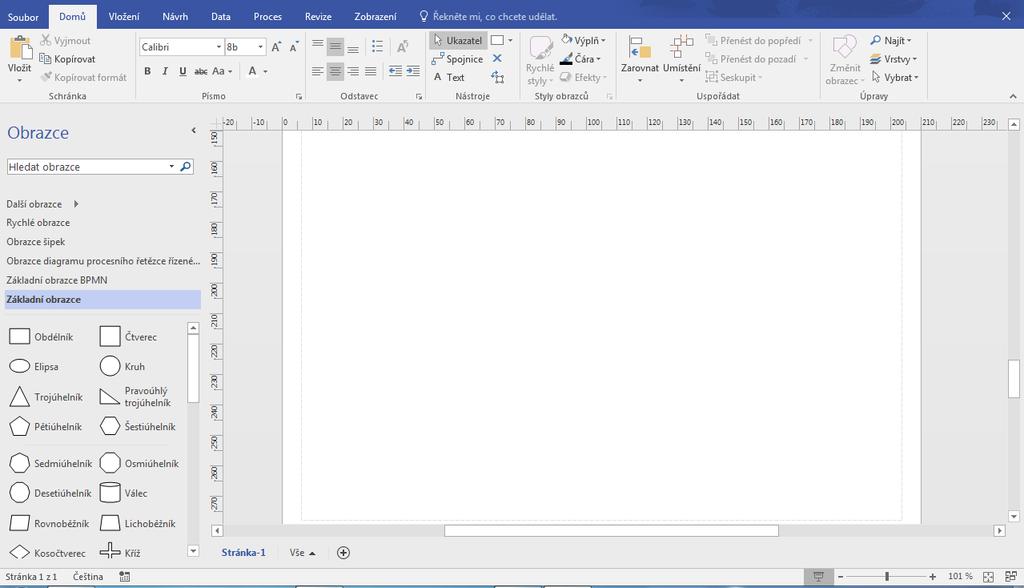Pick the Trojúhelník shape

pyautogui.click(x=46, y=397)
